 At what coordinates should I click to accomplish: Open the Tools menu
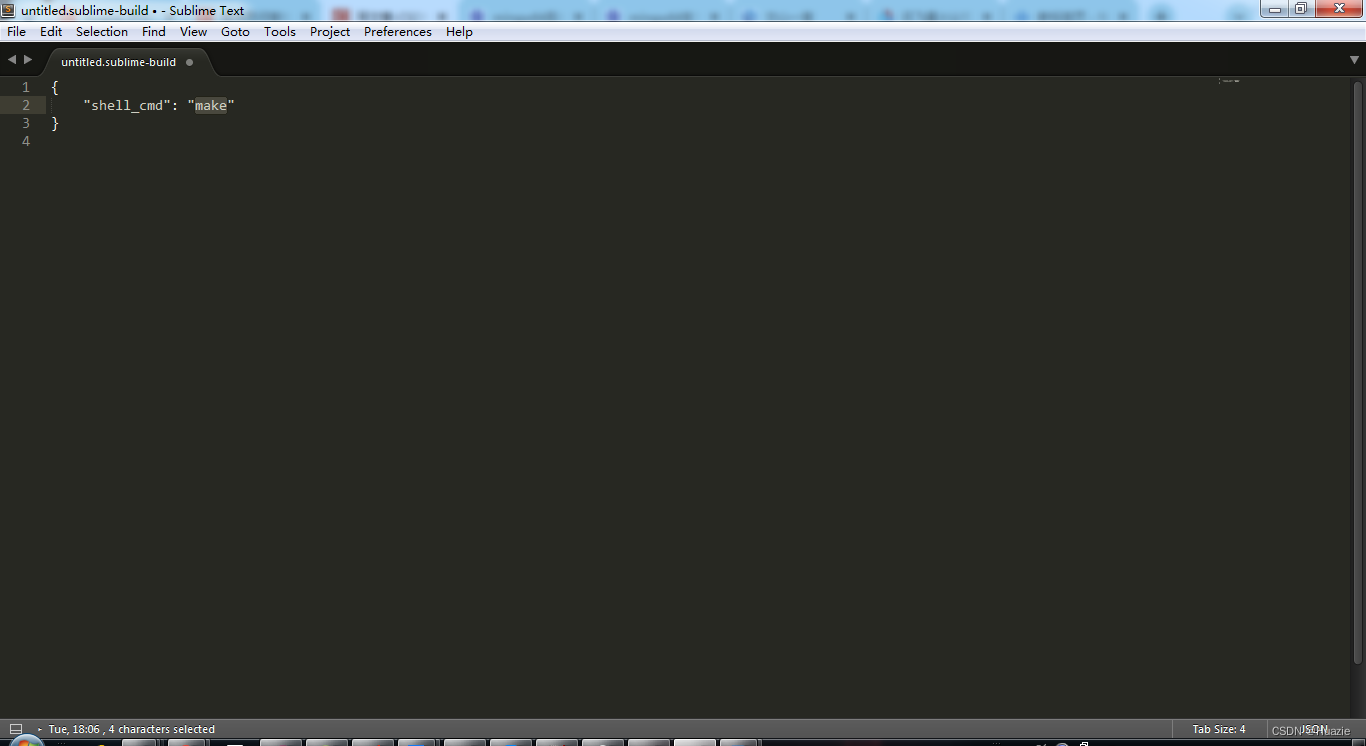click(x=280, y=32)
